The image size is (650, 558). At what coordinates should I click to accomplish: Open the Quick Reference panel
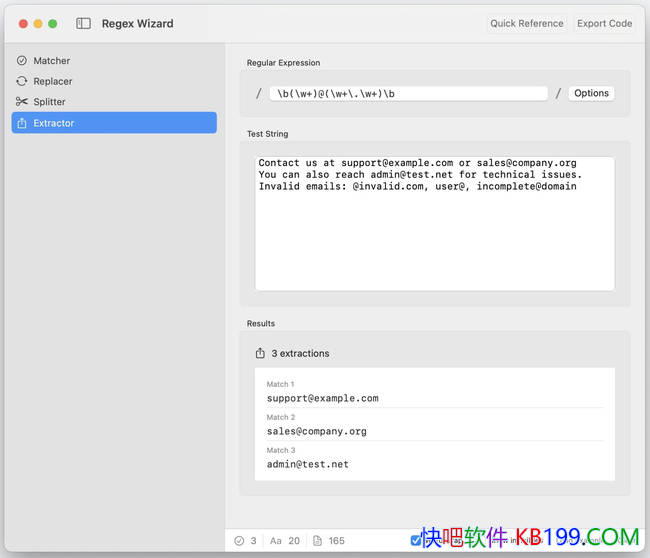[x=526, y=23]
